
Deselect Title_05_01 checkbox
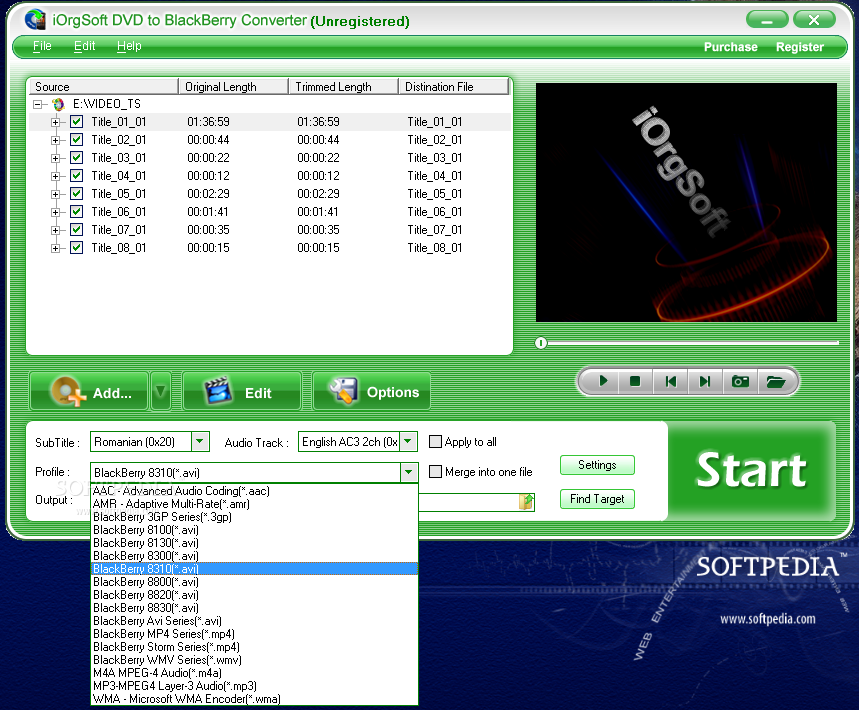tap(77, 194)
